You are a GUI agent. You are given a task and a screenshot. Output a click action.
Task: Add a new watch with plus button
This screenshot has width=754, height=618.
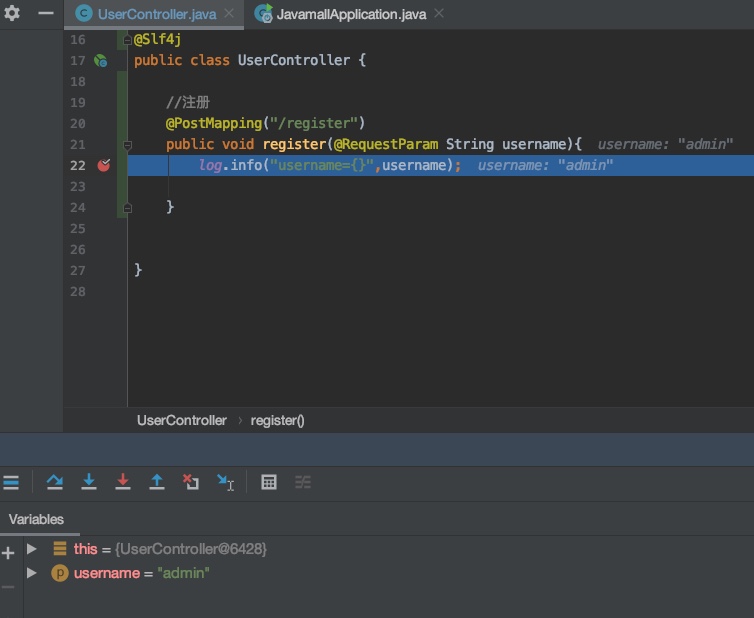[x=9, y=553]
